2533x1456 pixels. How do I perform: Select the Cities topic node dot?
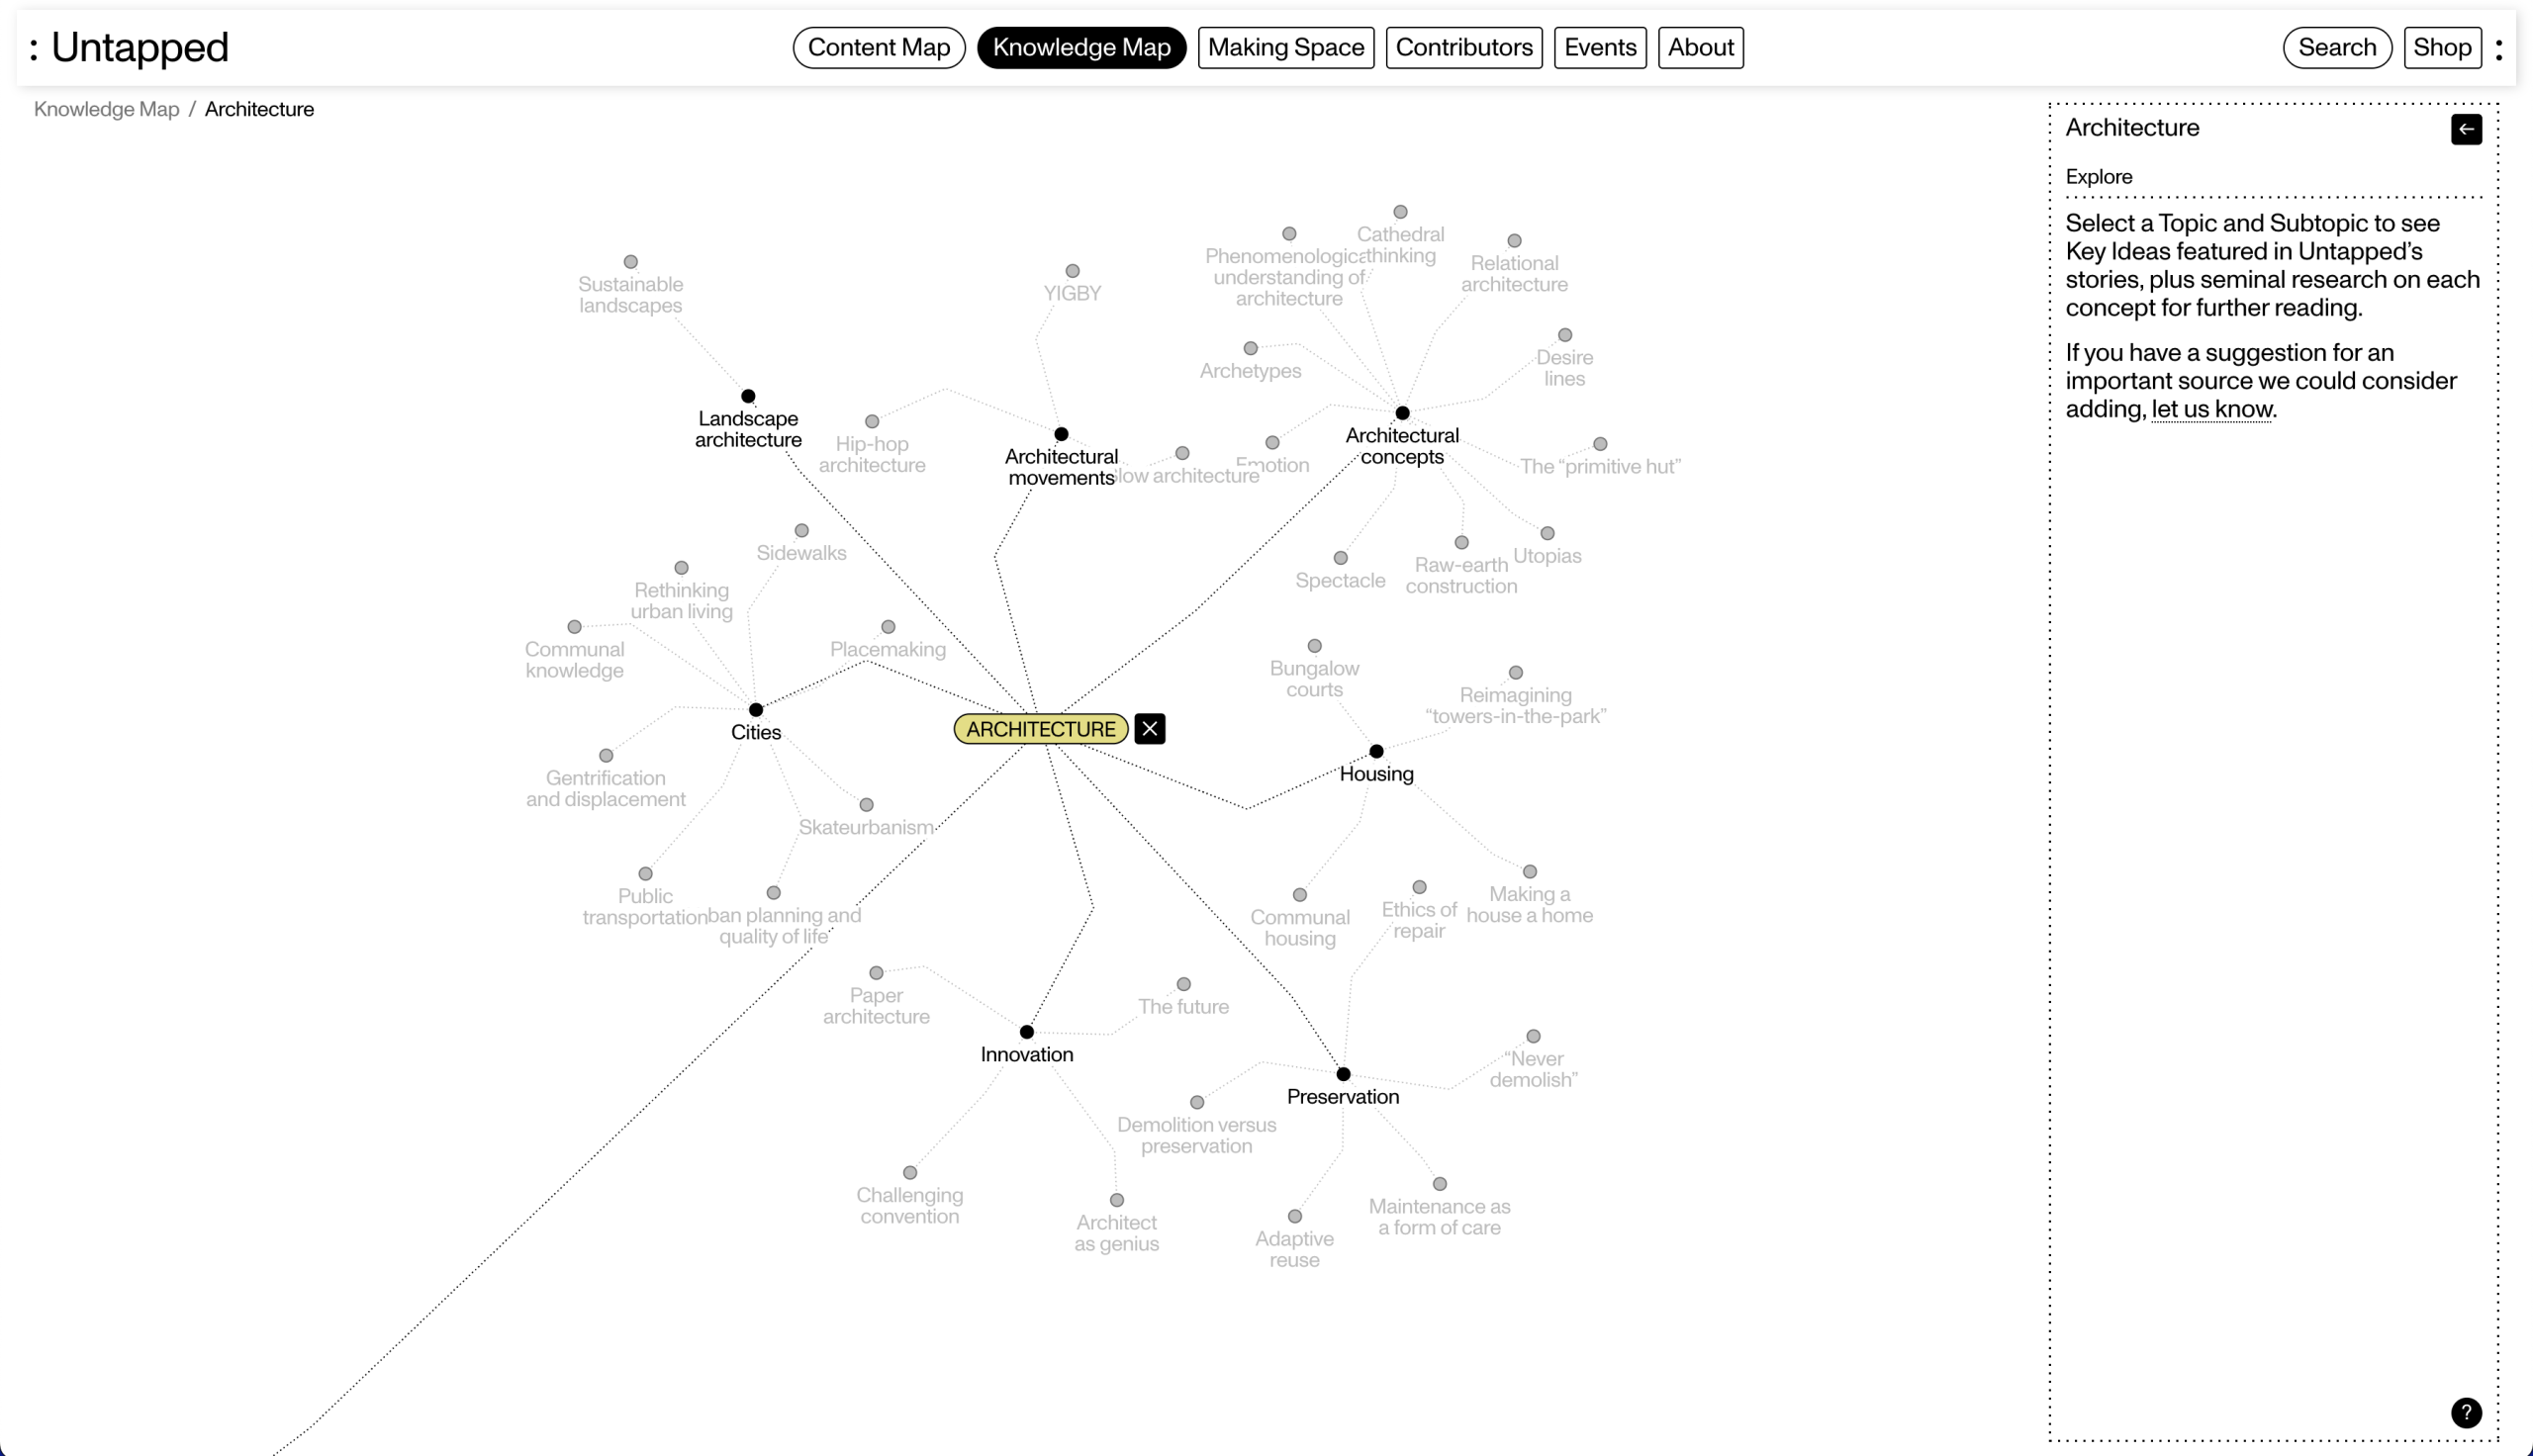756,710
